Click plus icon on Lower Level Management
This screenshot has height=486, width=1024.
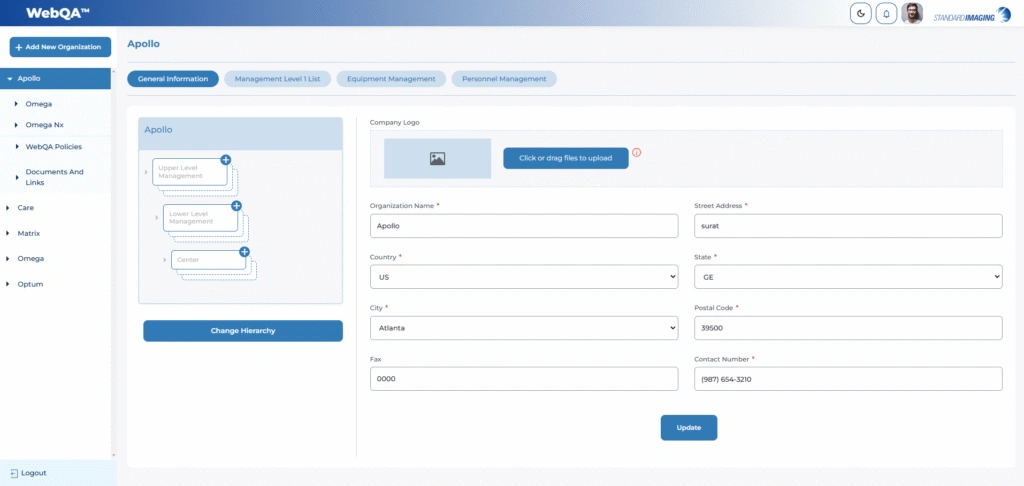[237, 206]
